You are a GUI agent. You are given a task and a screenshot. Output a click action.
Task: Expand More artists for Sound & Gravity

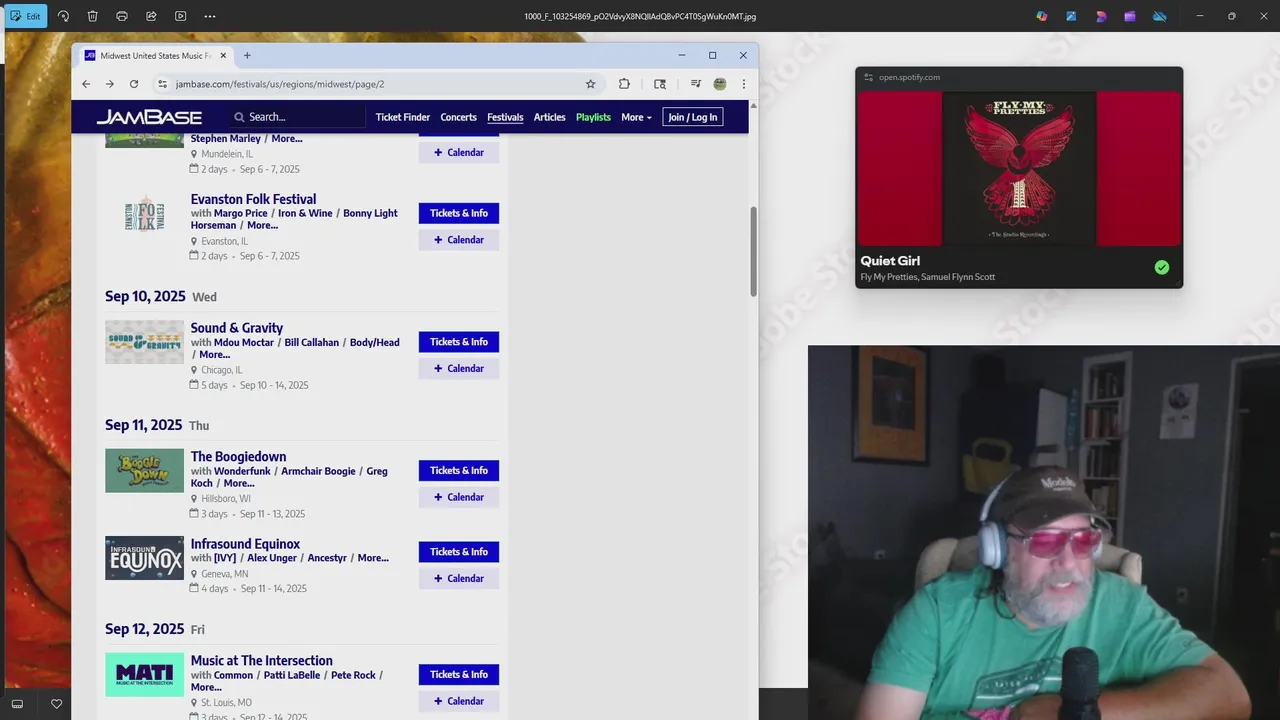(214, 354)
